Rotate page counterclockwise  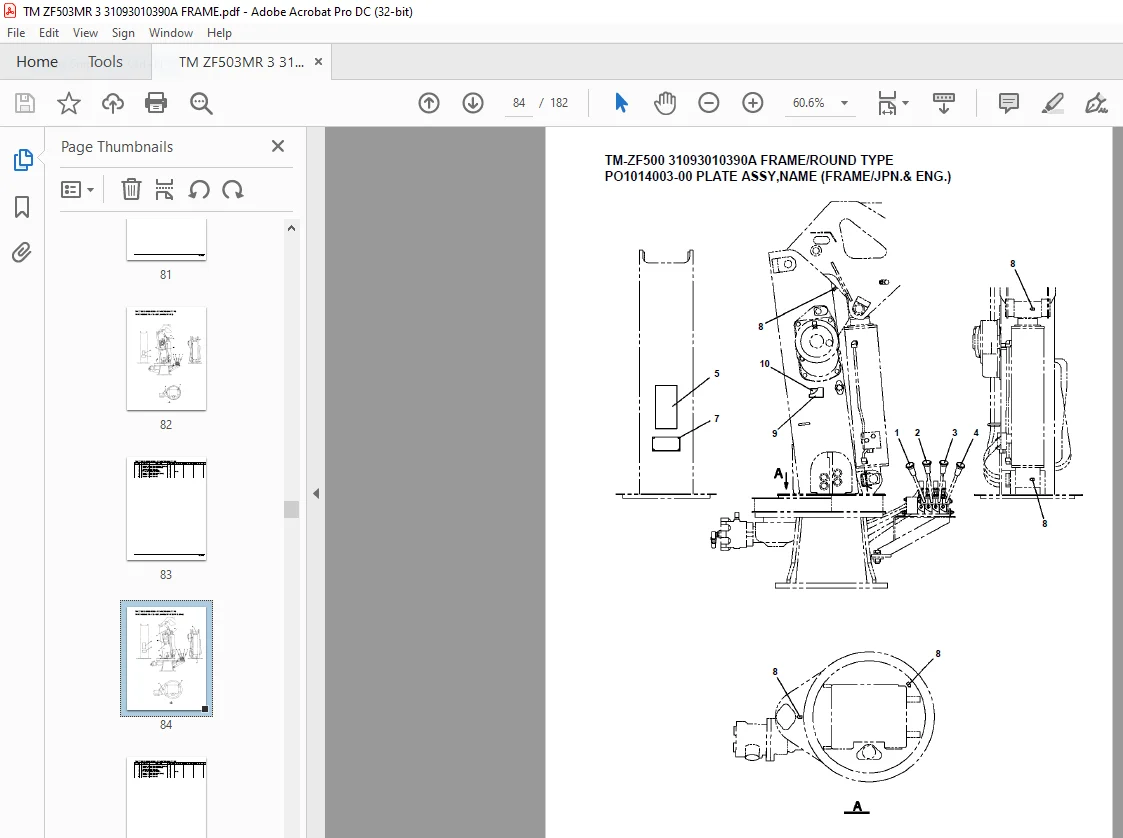(199, 190)
